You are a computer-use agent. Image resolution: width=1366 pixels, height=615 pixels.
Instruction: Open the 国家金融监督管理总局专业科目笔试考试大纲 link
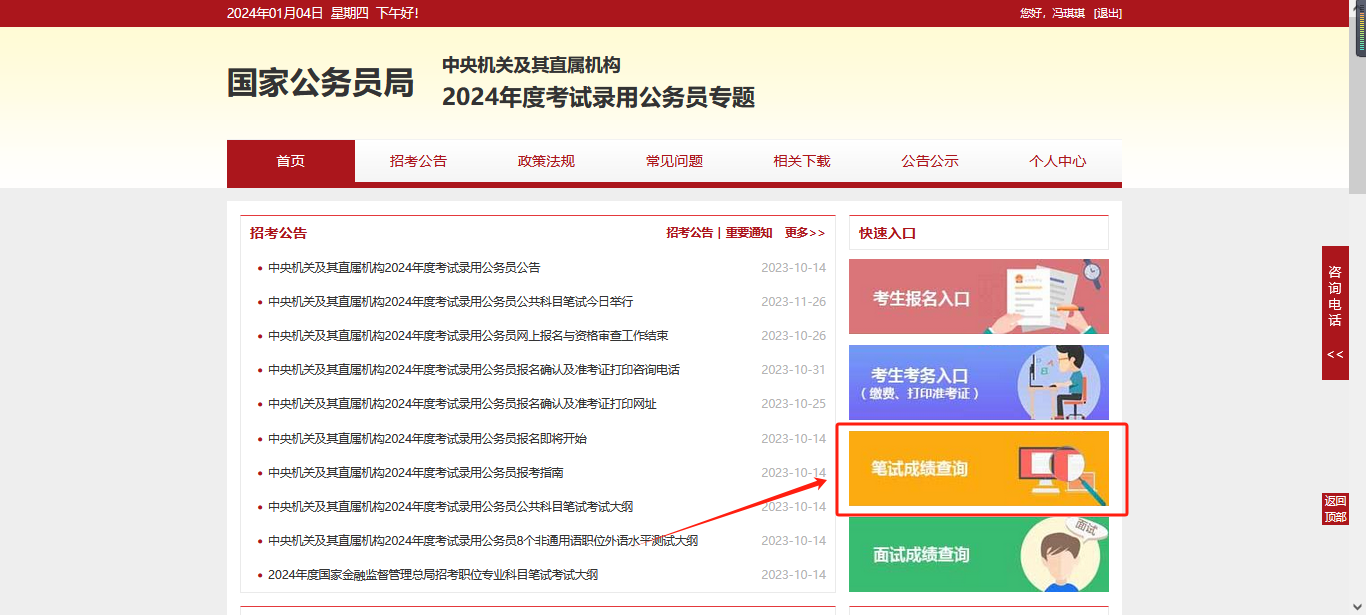(433, 575)
